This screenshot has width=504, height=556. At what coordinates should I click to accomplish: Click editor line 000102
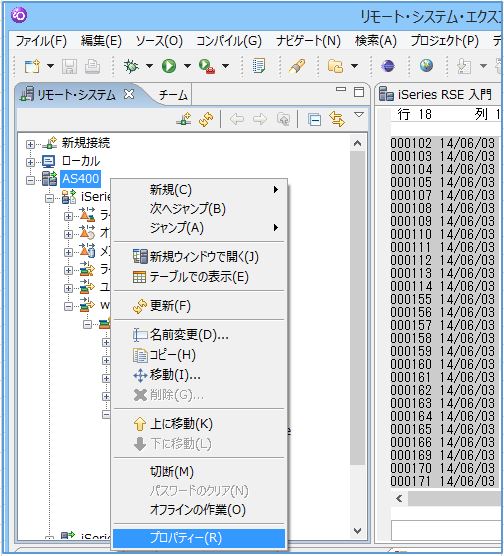pyautogui.click(x=442, y=143)
